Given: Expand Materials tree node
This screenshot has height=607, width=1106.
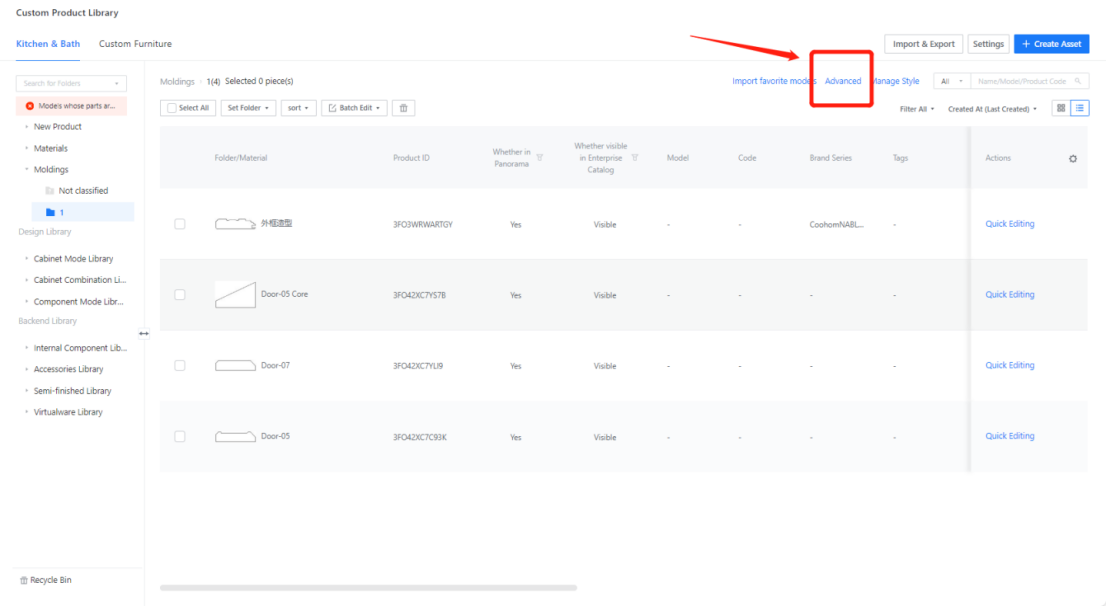Looking at the screenshot, I should tap(27, 148).
